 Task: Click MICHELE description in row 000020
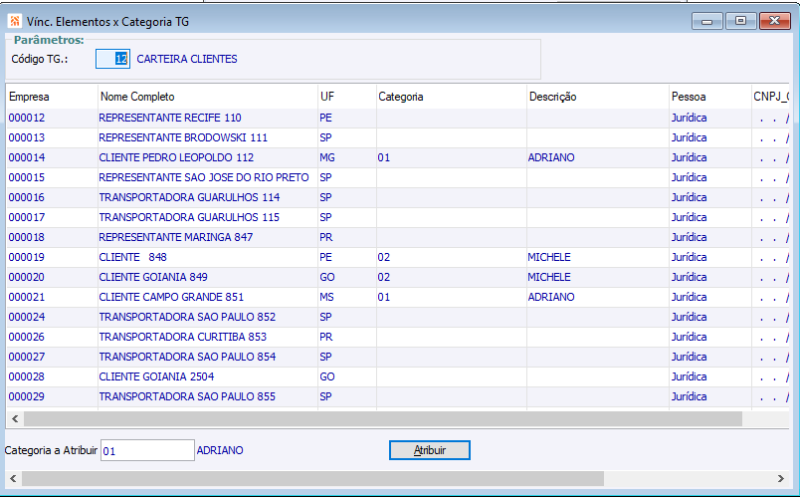[x=549, y=277]
